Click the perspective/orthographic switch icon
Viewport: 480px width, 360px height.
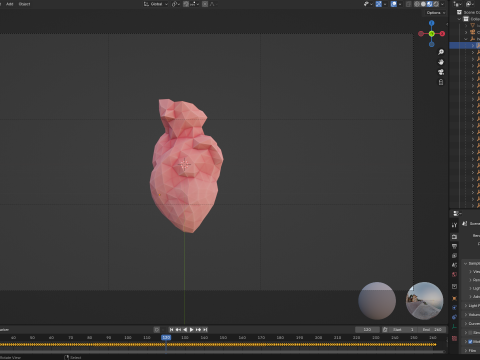[441, 82]
